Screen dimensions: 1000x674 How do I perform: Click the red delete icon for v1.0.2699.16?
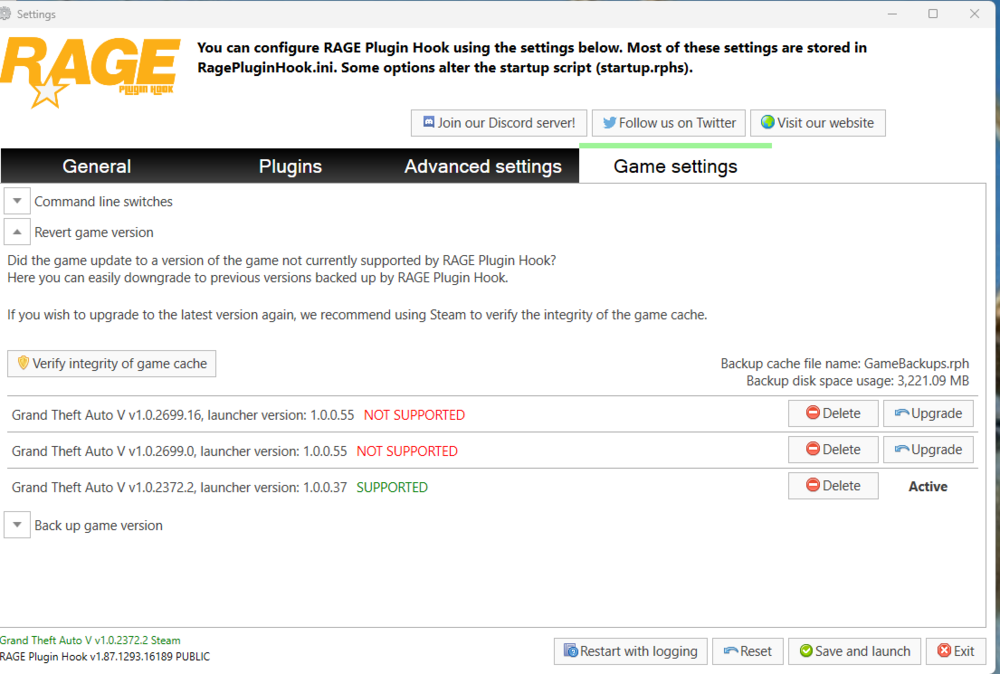tap(812, 413)
